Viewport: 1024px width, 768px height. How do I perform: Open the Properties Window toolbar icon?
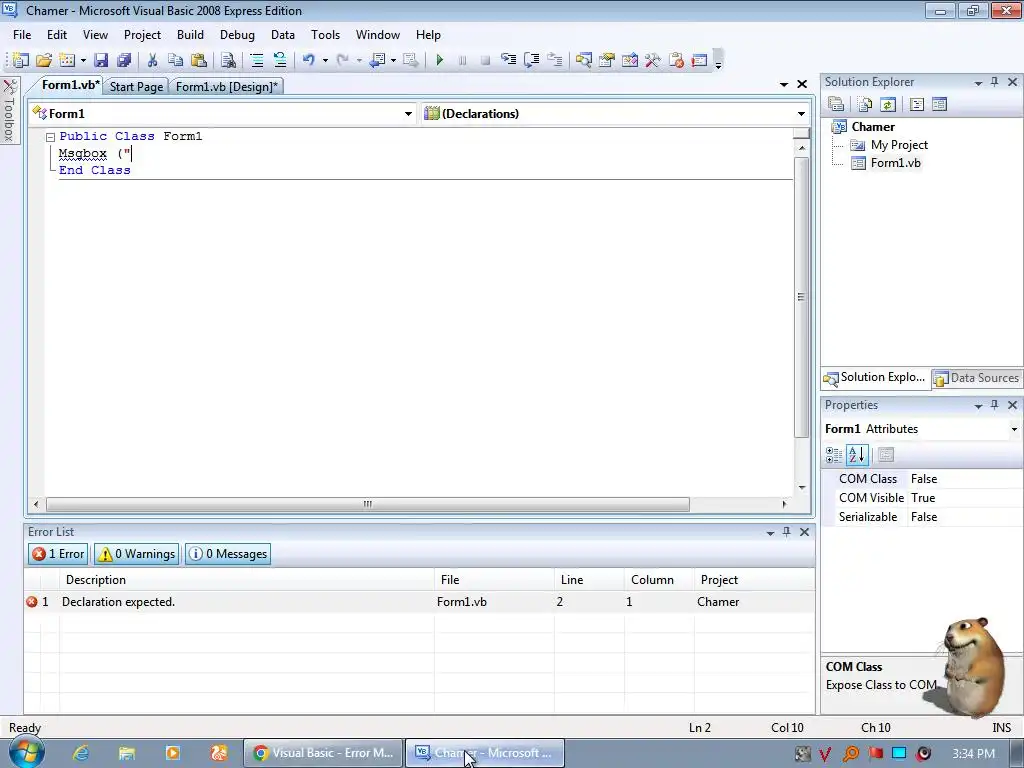coord(607,60)
